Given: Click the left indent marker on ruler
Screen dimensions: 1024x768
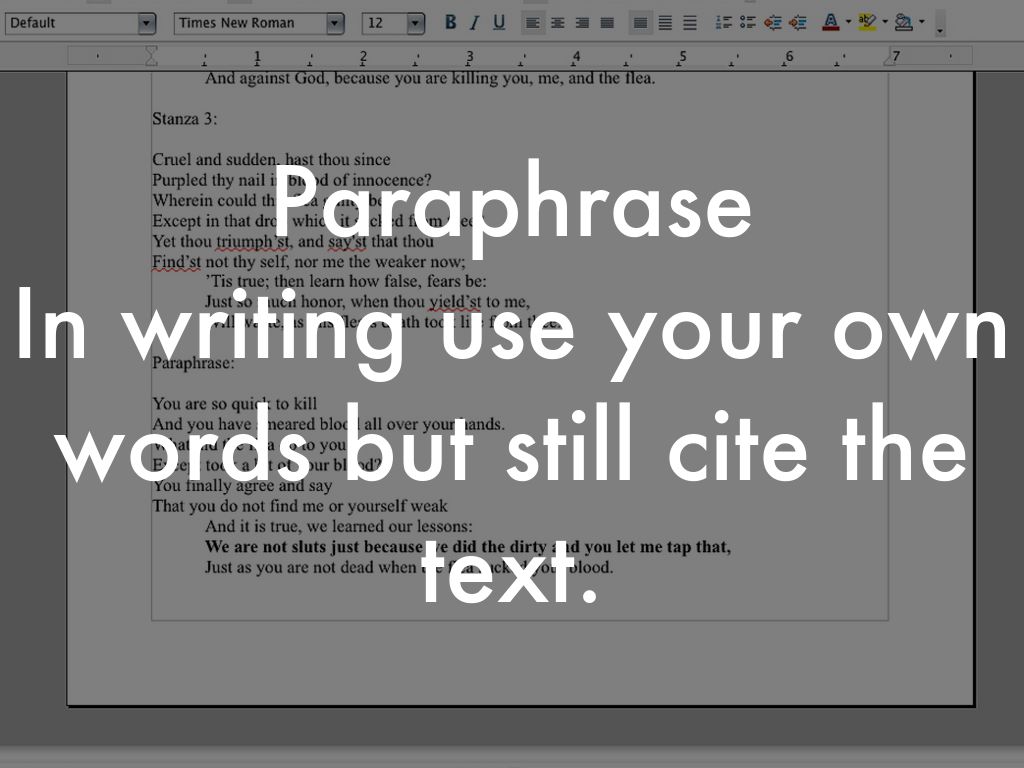Looking at the screenshot, I should pos(151,56).
